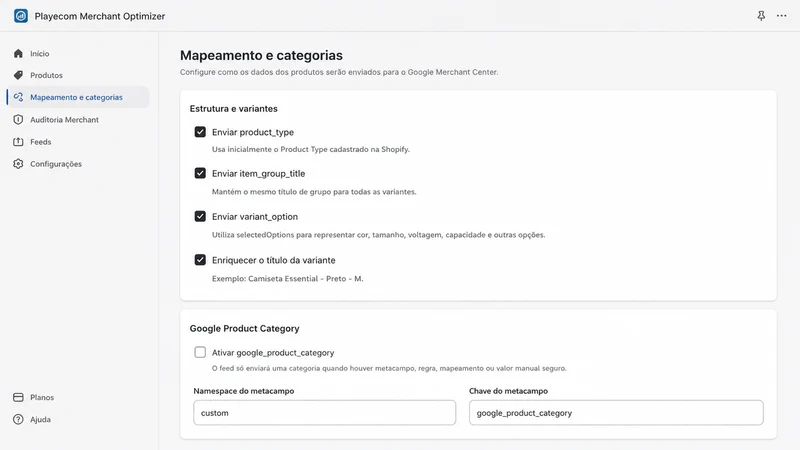
Task: Click the home icon beside Início
Action: click(x=18, y=53)
